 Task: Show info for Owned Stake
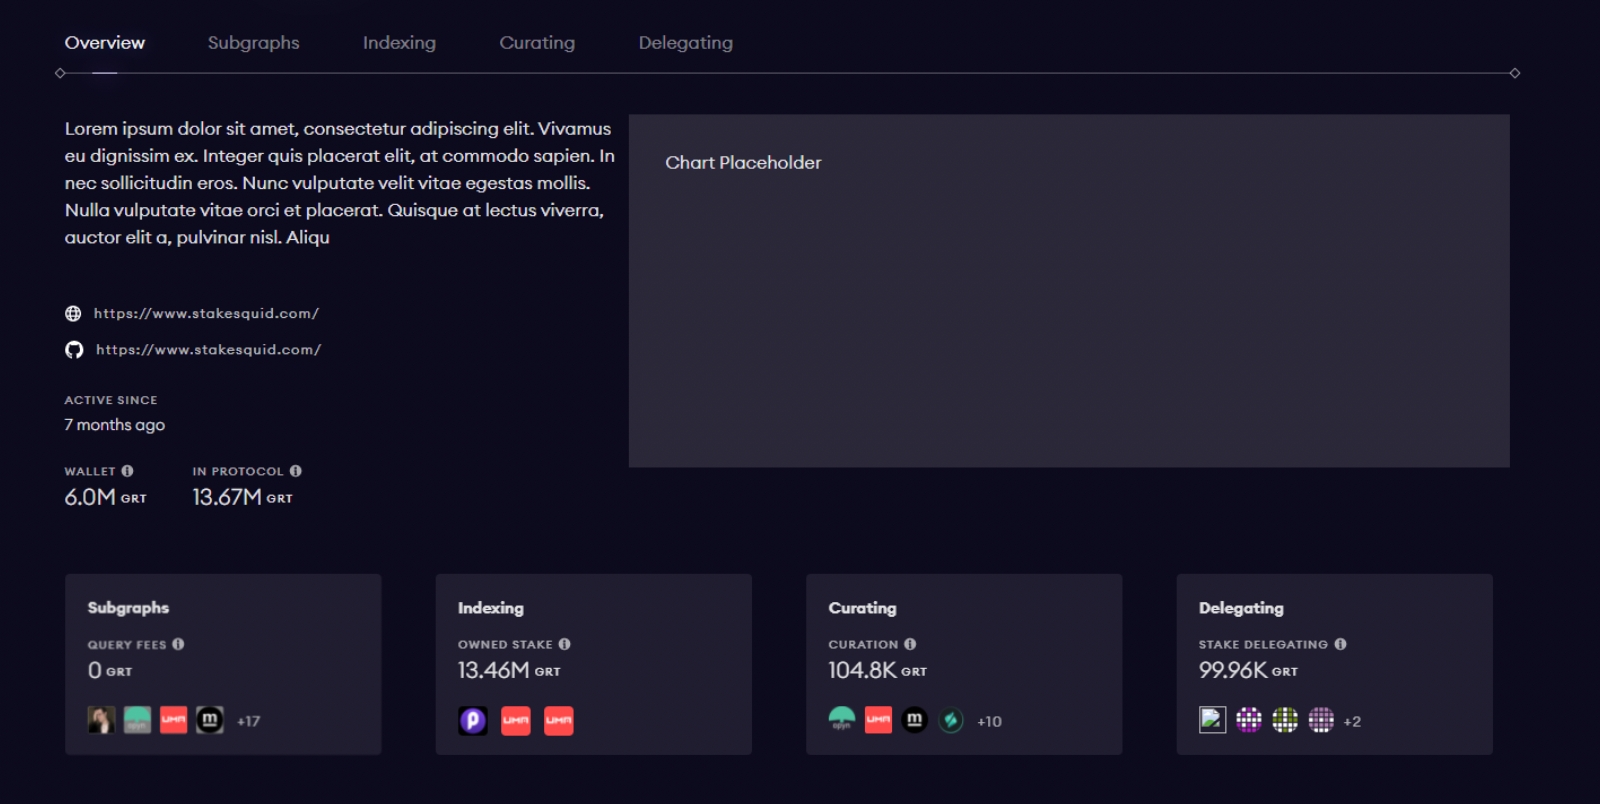[564, 645]
